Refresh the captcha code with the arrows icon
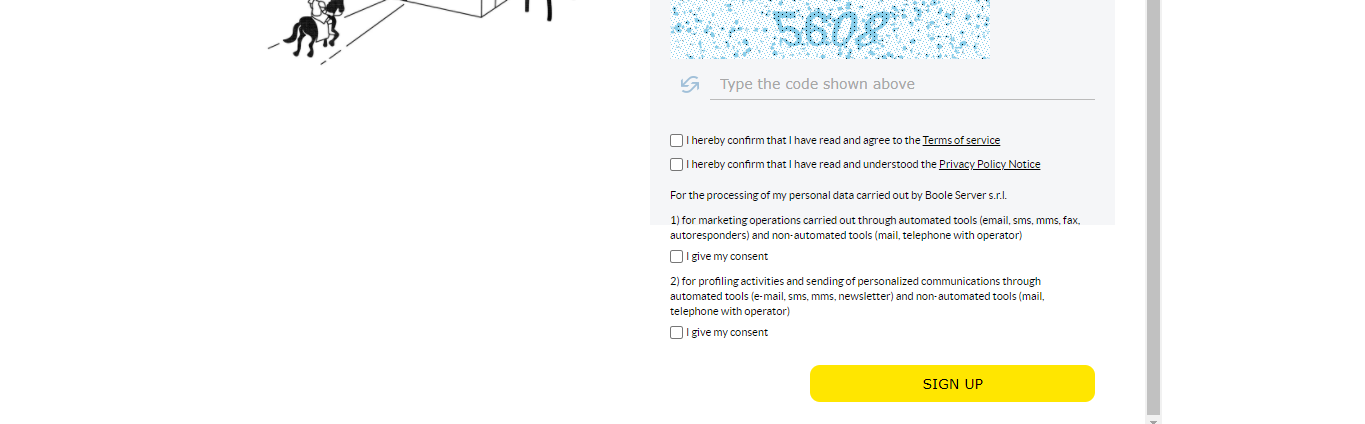This screenshot has height=424, width=1365. click(x=689, y=85)
